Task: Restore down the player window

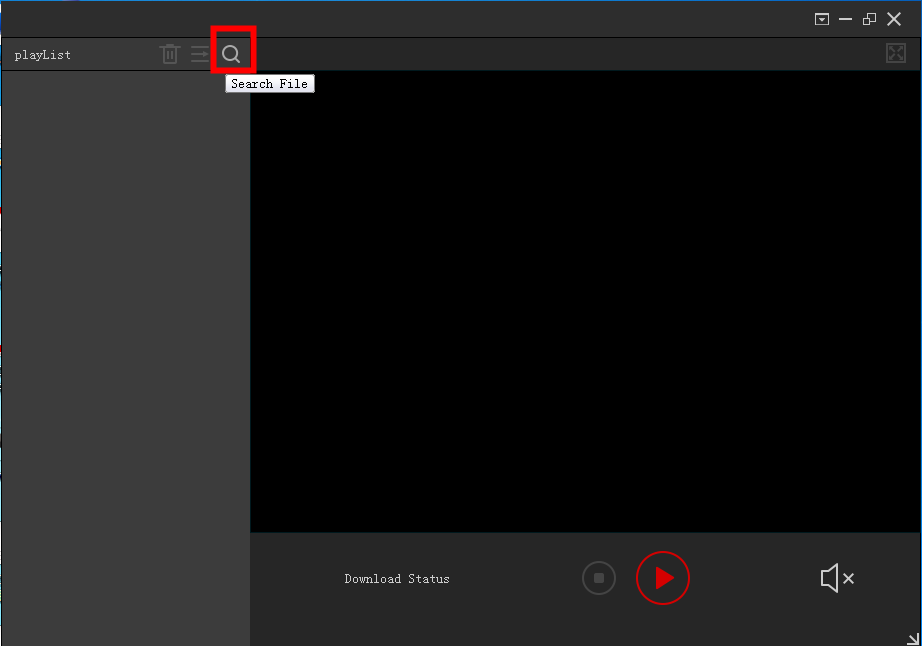Action: (869, 19)
